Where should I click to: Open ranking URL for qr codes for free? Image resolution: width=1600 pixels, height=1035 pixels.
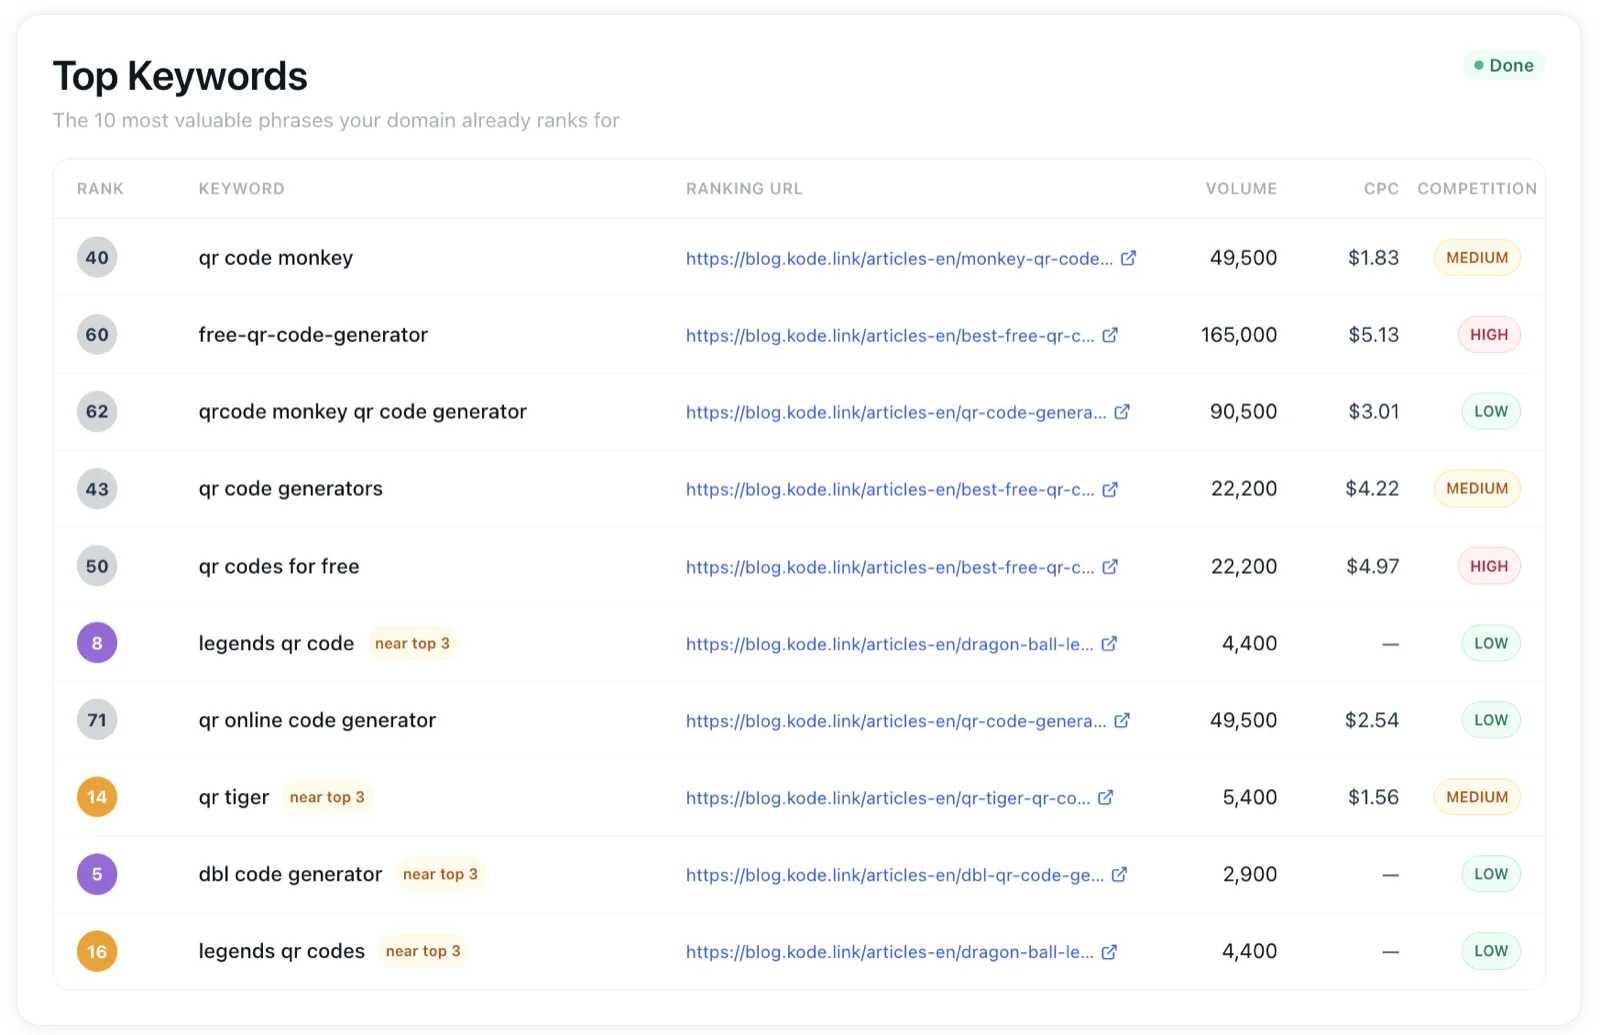pos(890,566)
